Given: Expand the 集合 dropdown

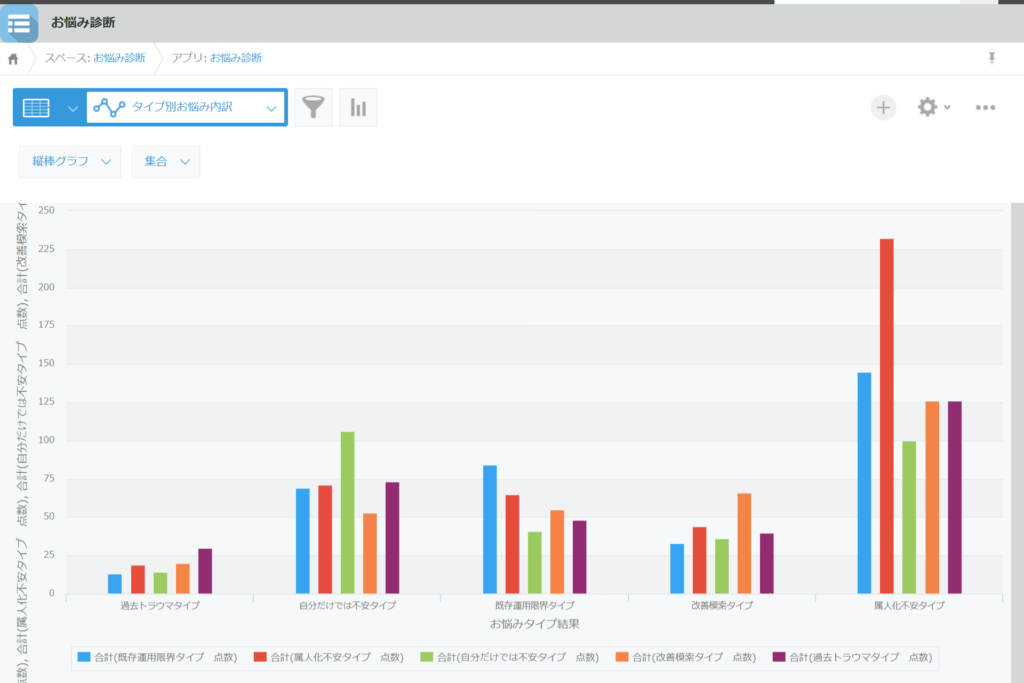Looking at the screenshot, I should 165,162.
